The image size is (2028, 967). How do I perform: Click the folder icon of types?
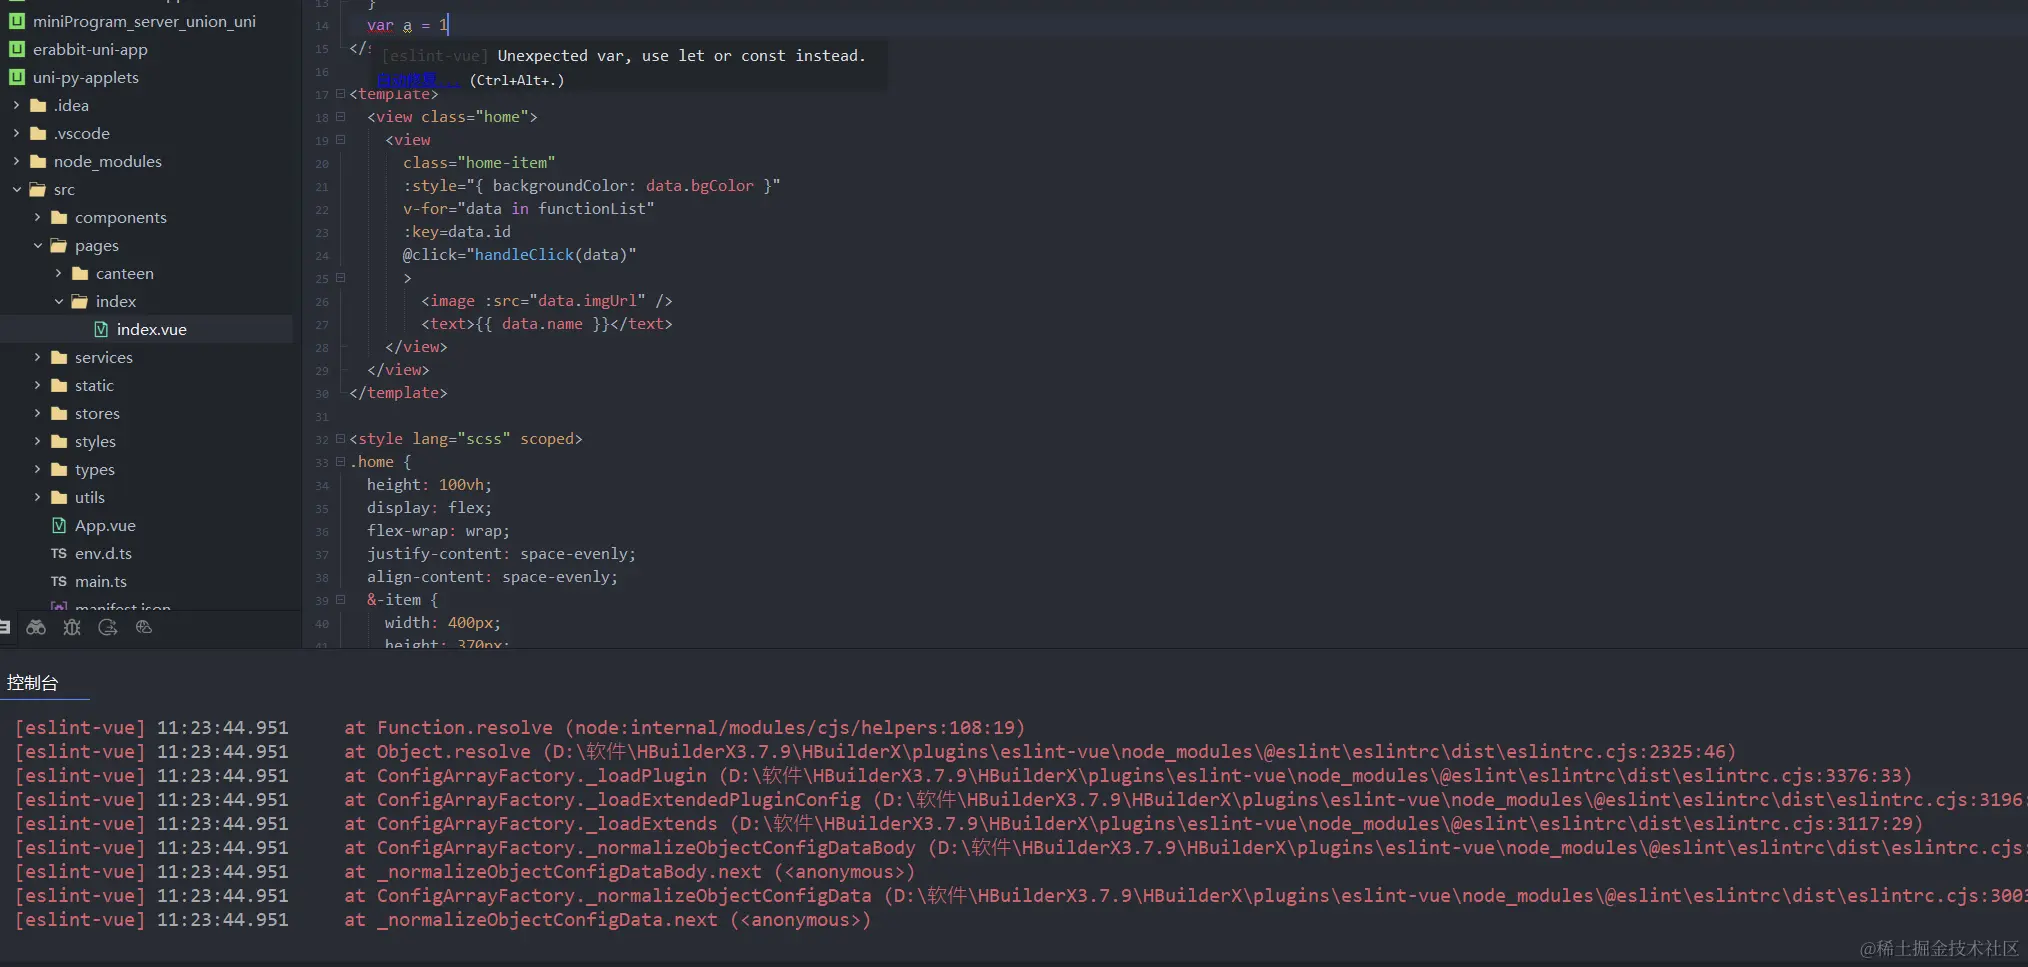coord(59,469)
